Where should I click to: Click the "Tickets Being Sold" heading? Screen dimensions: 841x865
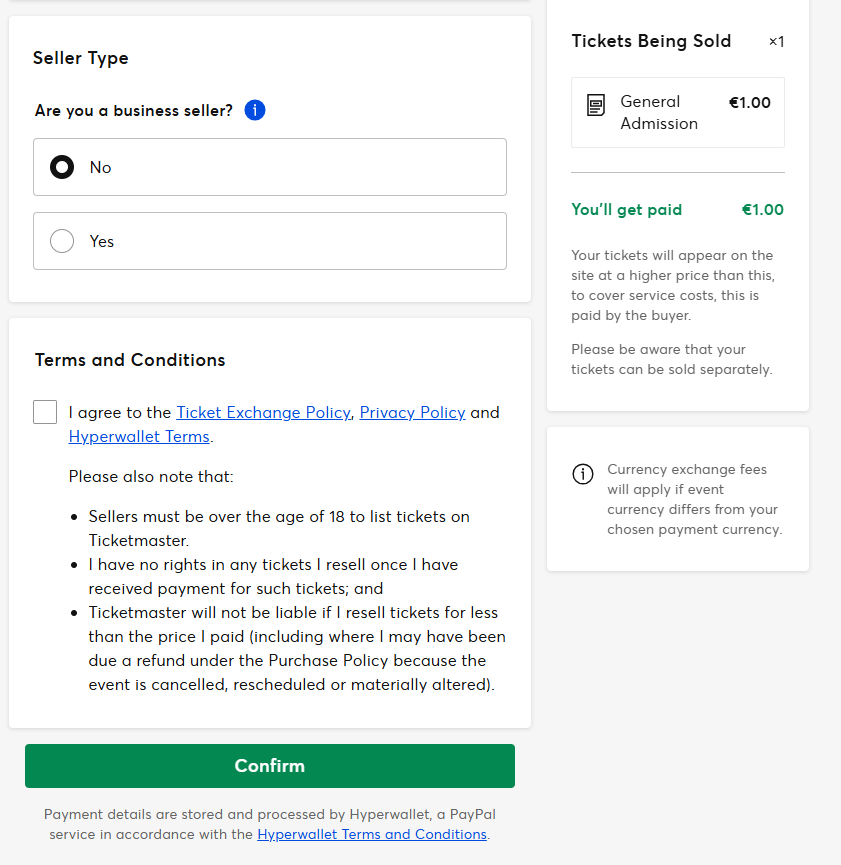(x=651, y=41)
